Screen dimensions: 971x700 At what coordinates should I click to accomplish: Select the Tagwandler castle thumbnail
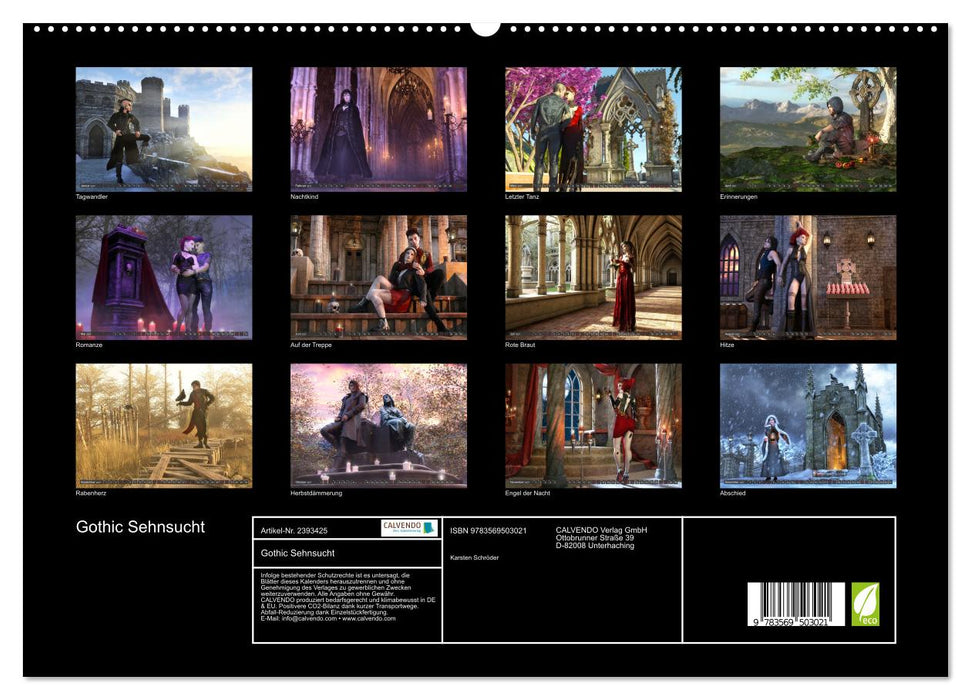coord(163,129)
